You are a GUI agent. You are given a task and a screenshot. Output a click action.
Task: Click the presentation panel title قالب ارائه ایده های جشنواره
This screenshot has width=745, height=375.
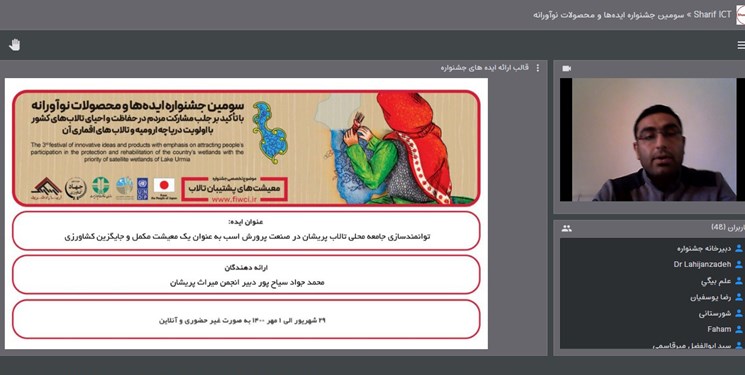[485, 68]
